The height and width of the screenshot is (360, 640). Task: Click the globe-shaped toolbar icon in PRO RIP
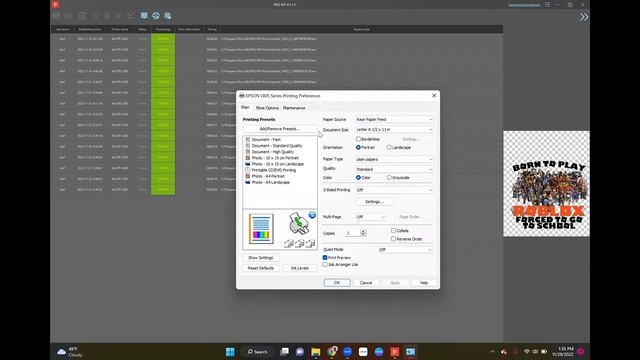click(x=156, y=16)
